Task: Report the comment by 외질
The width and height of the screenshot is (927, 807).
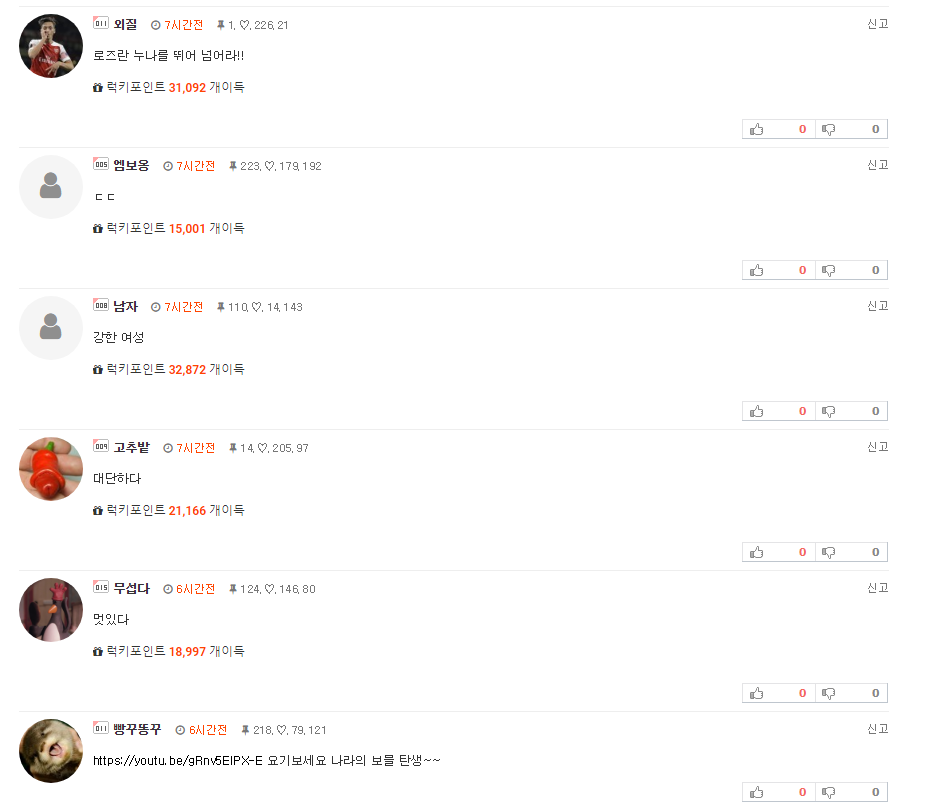Action: point(877,24)
